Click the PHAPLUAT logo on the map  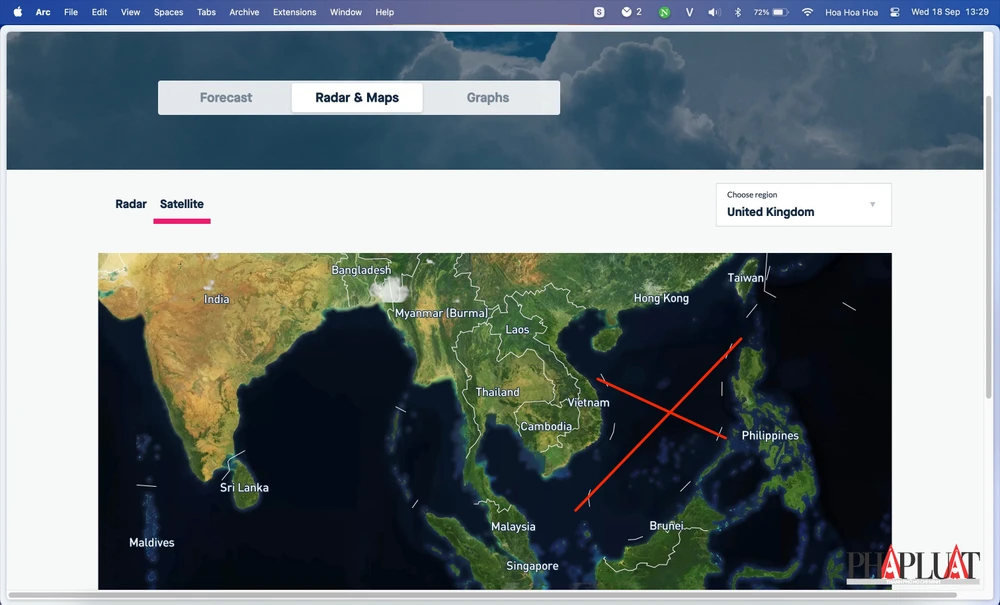tap(915, 563)
